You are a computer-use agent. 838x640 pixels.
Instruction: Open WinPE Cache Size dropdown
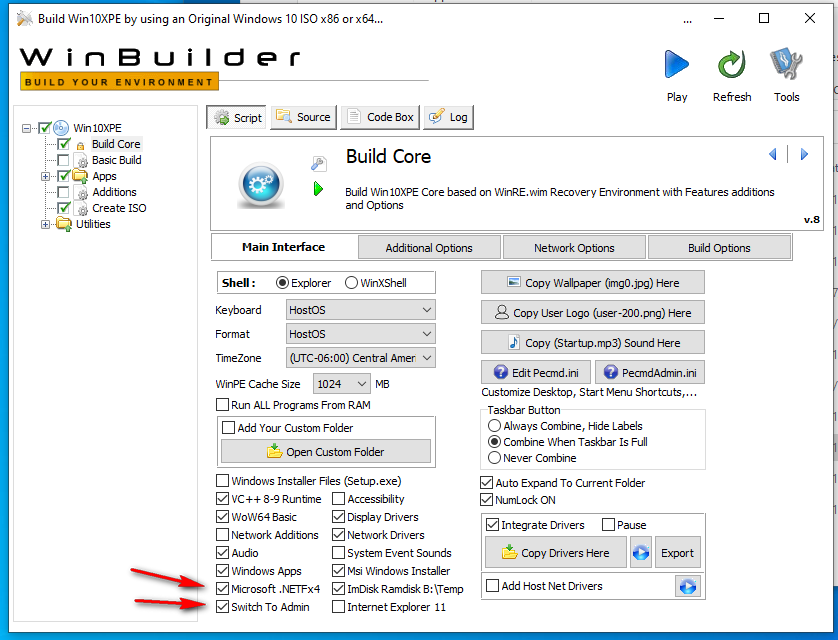pyautogui.click(x=342, y=384)
